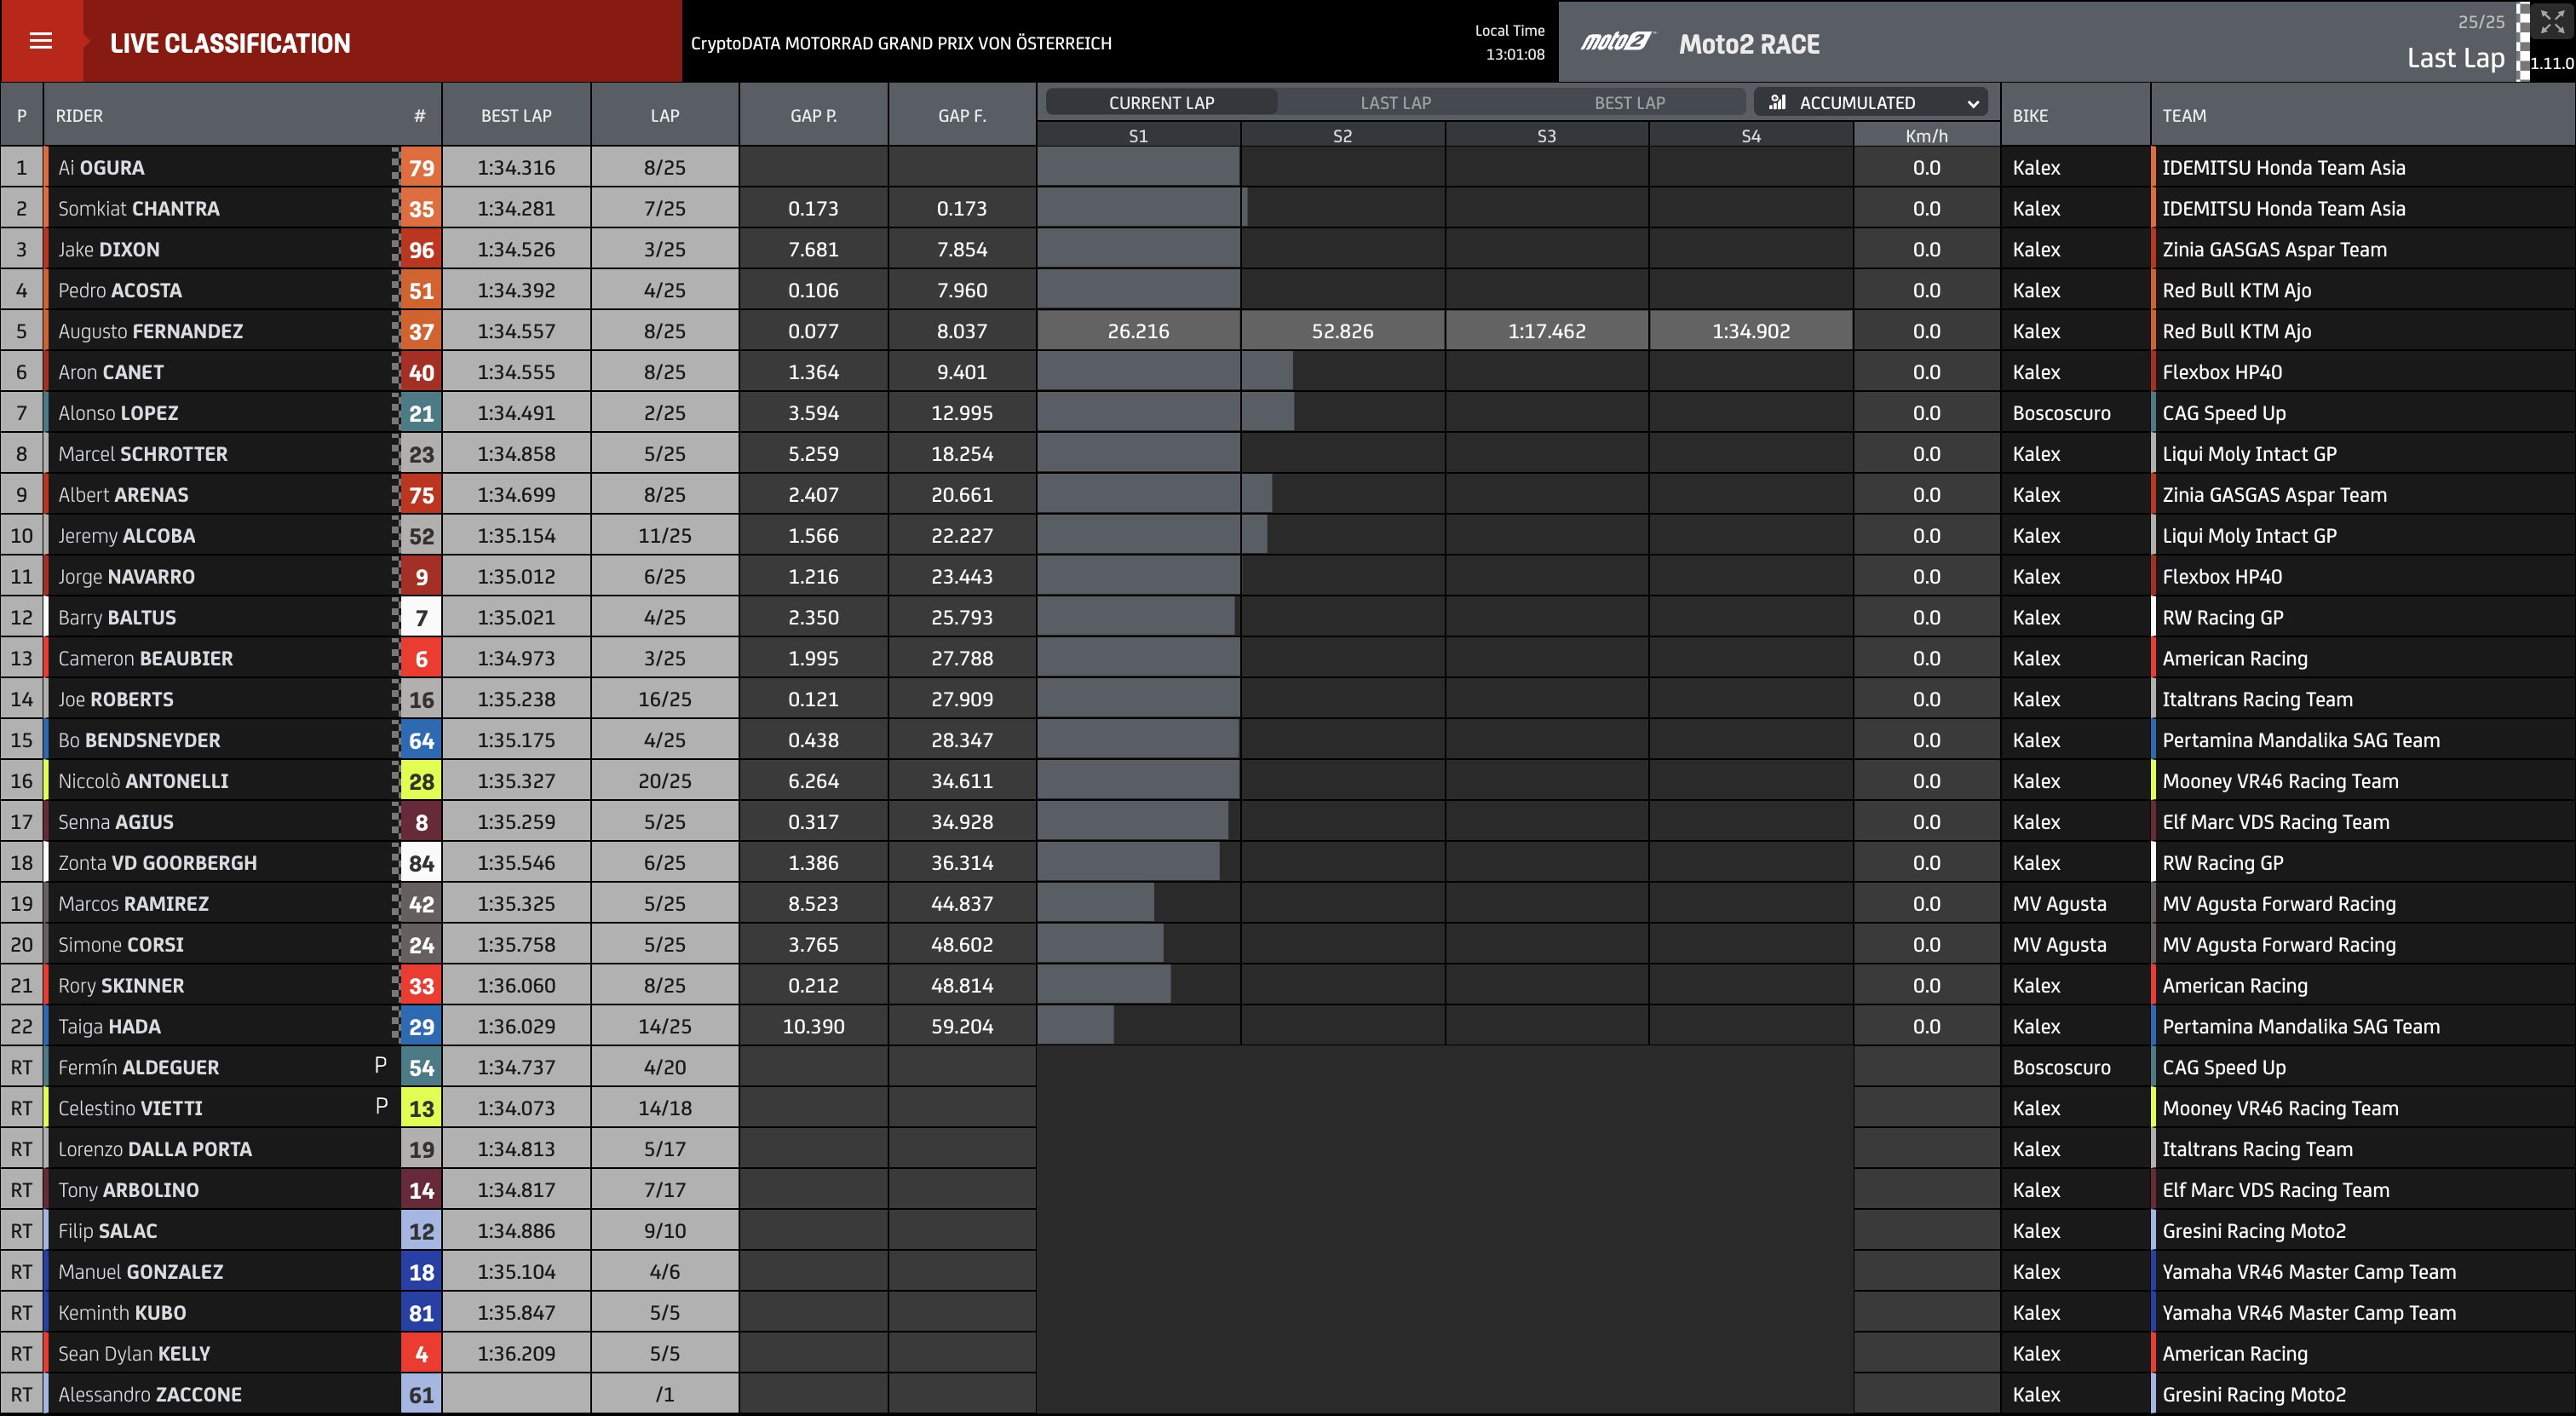The height and width of the screenshot is (1416, 2576).
Task: Select rider number 79 badge
Action: point(421,168)
